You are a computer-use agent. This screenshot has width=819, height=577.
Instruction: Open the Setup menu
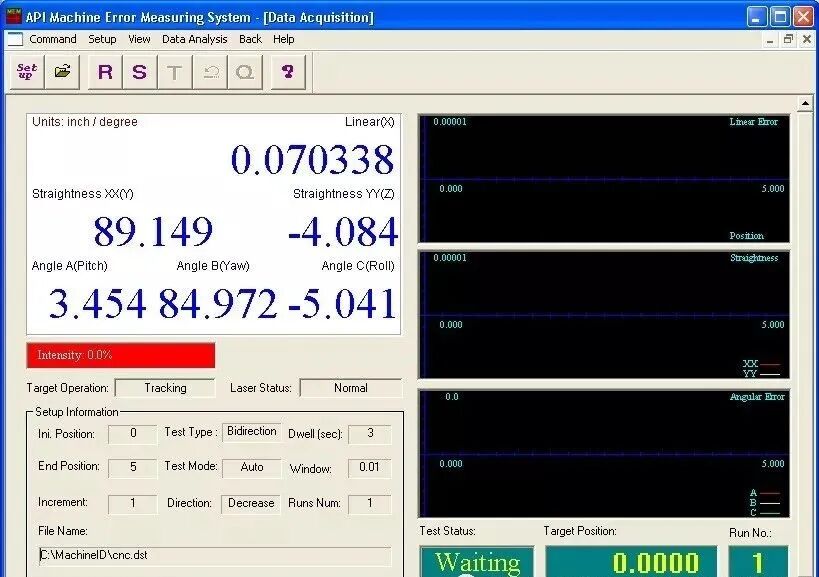tap(102, 39)
